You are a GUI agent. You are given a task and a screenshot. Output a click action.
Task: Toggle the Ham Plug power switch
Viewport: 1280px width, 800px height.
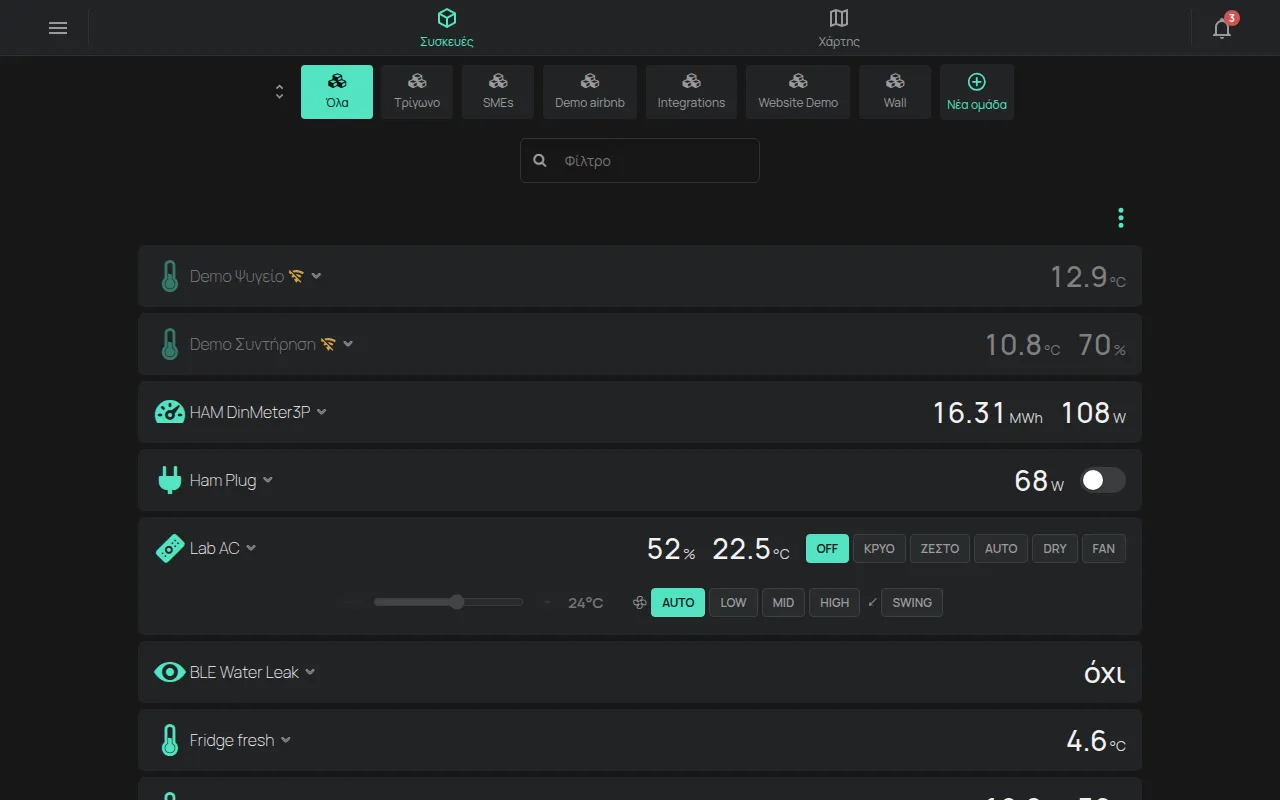click(x=1103, y=480)
